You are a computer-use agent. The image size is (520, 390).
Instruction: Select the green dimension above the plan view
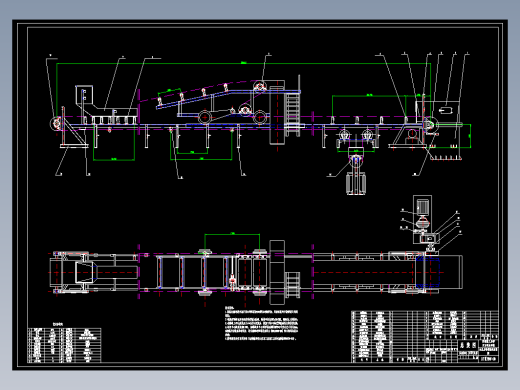pos(232,234)
